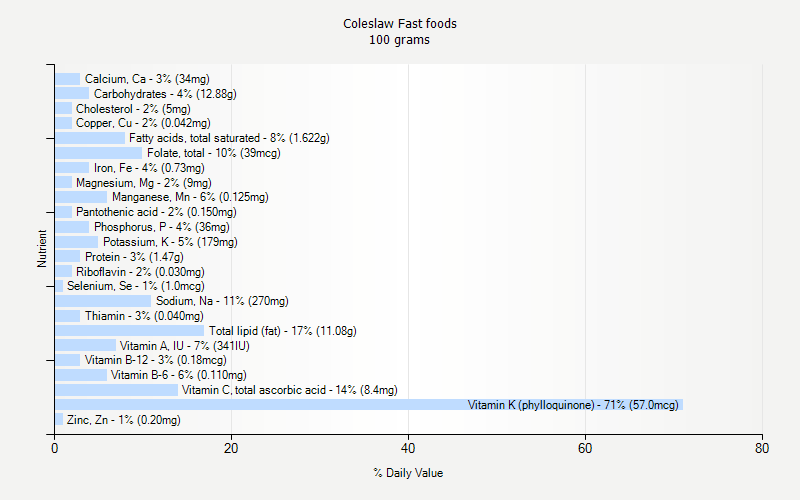Click the Potassium, K bar
Viewport: 800px width, 500px height.
(77, 242)
